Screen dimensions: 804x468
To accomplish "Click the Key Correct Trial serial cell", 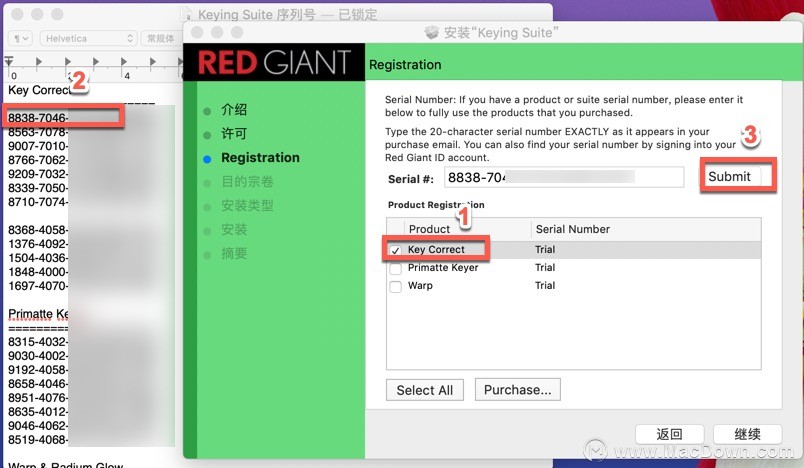I will [545, 250].
